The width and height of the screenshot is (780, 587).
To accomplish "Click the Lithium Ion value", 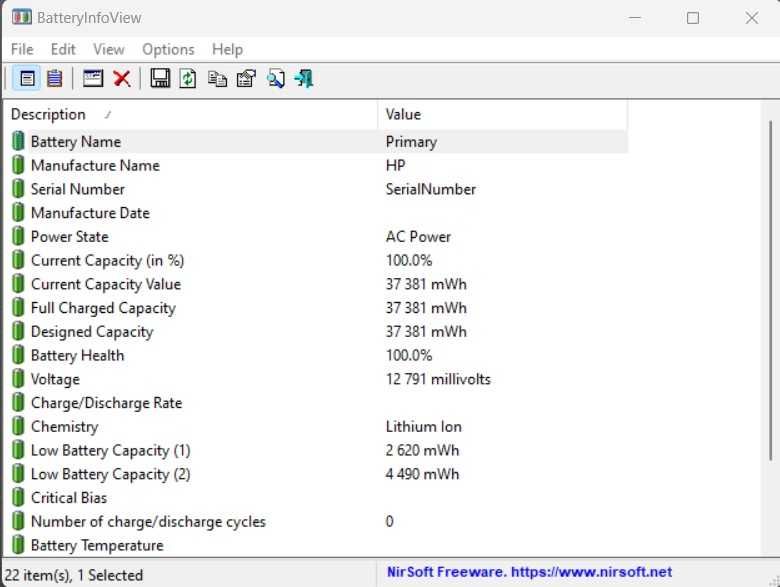I will (x=424, y=426).
